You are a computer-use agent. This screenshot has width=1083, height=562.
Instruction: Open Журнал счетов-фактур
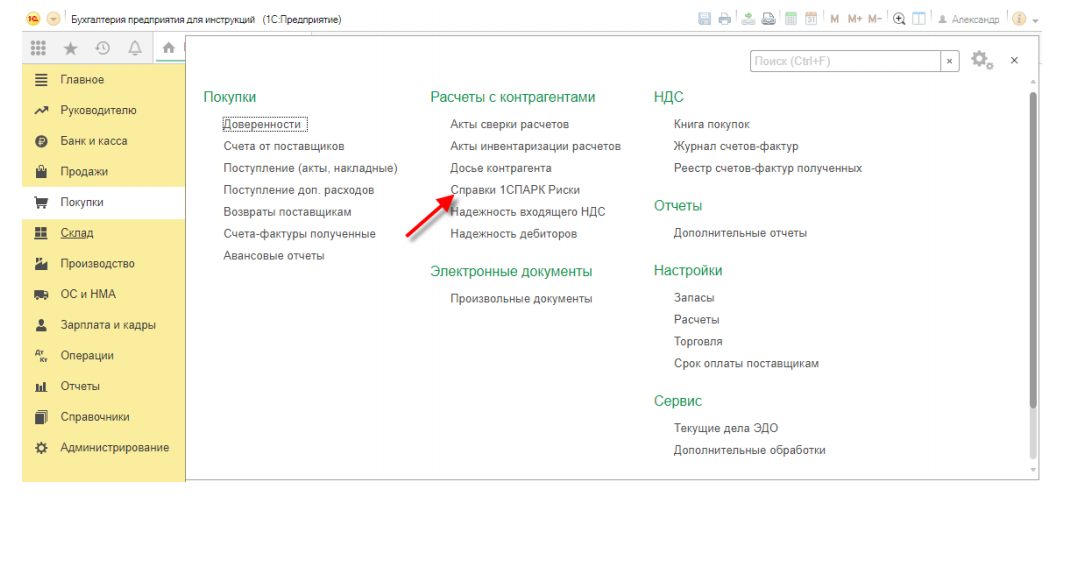tap(736, 146)
